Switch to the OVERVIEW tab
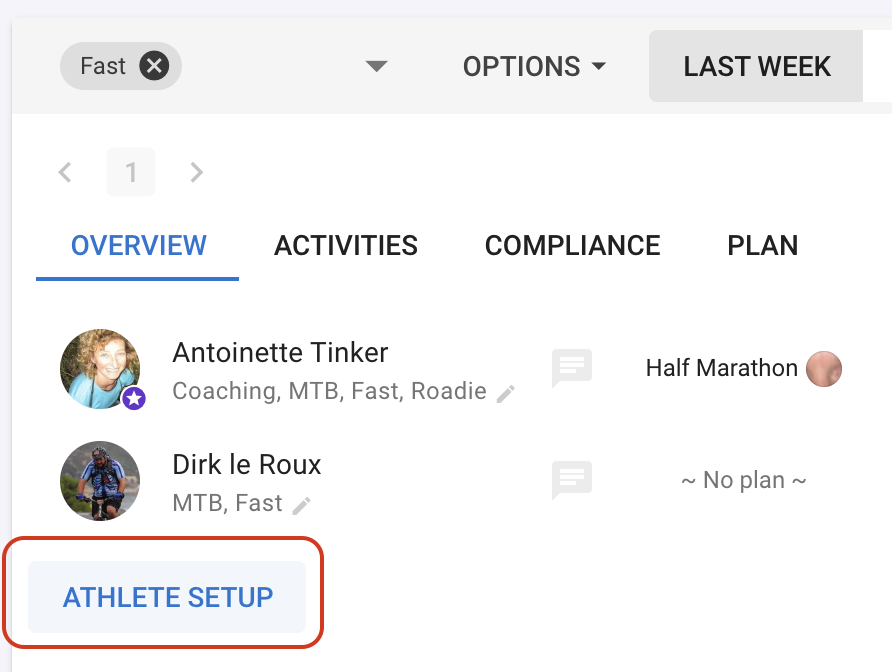The height and width of the screenshot is (672, 892). click(x=139, y=246)
